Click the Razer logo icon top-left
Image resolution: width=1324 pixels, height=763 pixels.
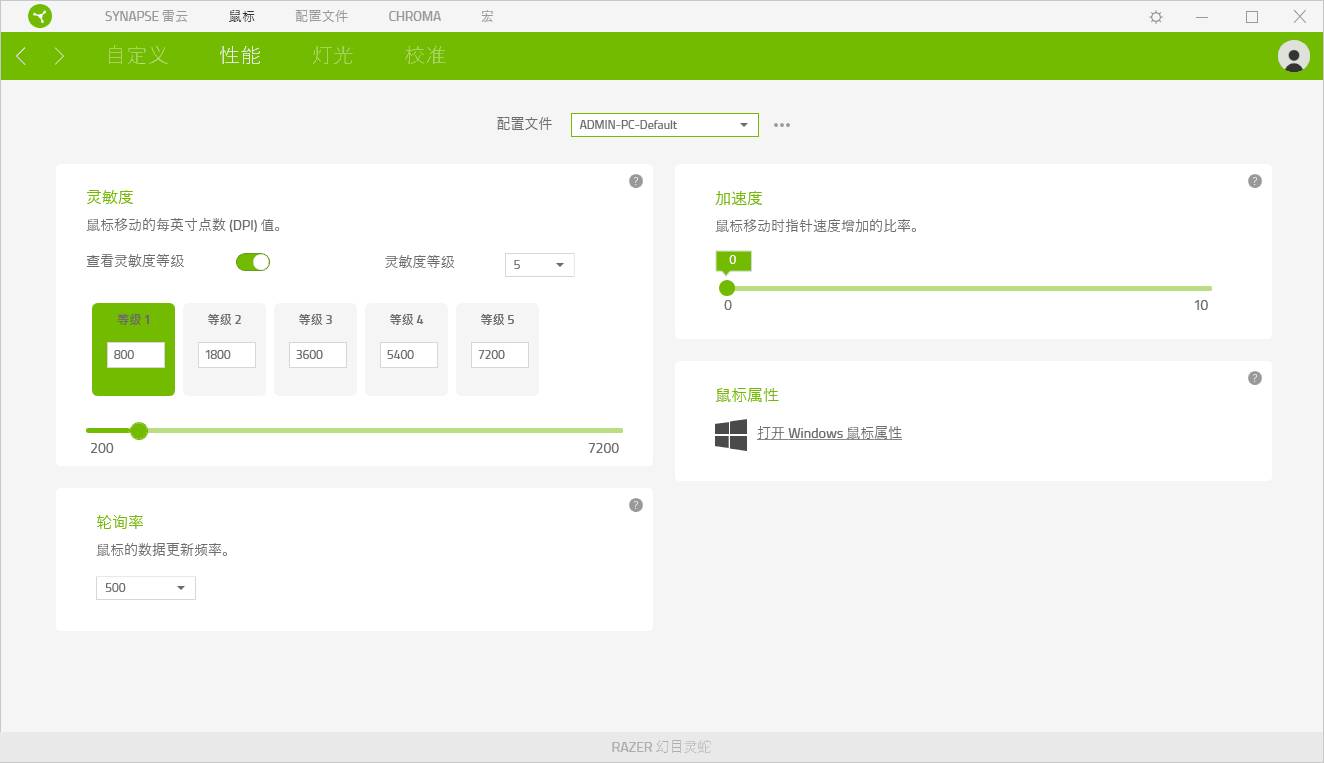(x=40, y=16)
